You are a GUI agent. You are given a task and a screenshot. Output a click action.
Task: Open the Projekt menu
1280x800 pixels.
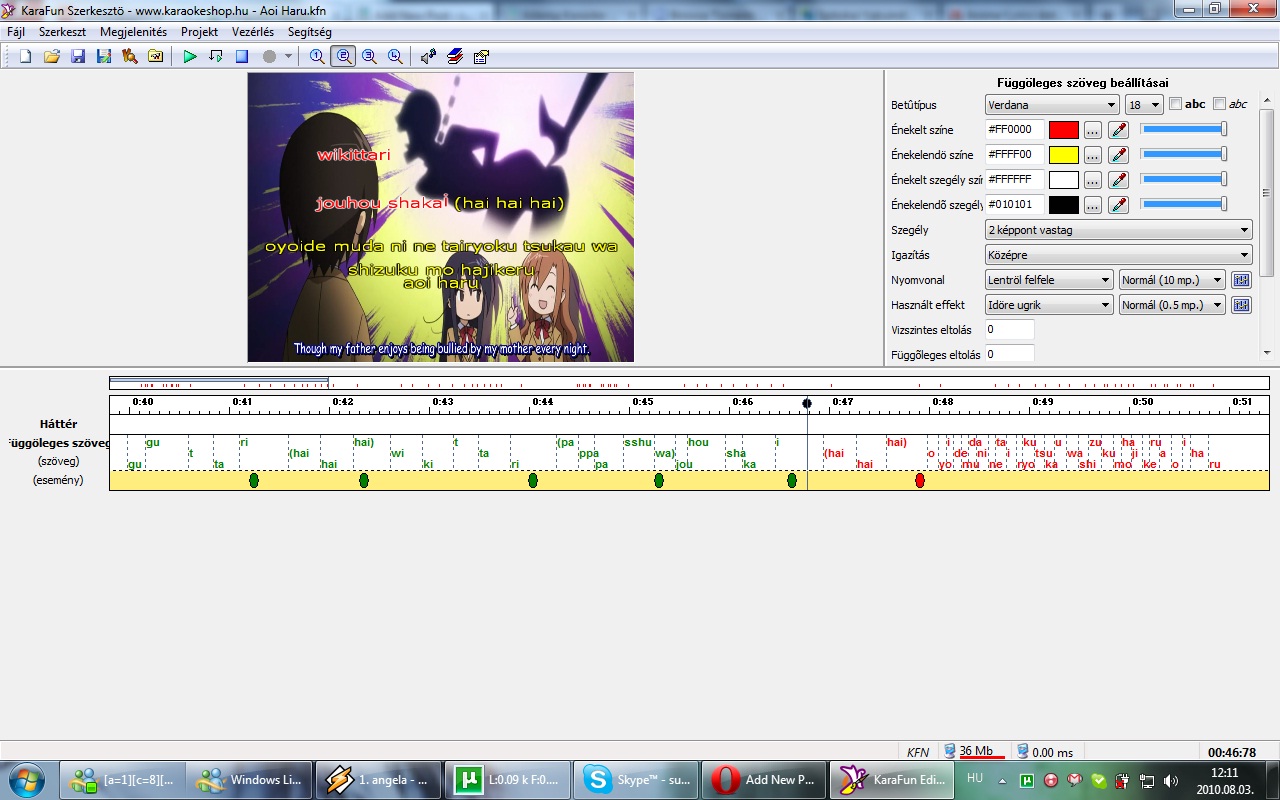(199, 32)
